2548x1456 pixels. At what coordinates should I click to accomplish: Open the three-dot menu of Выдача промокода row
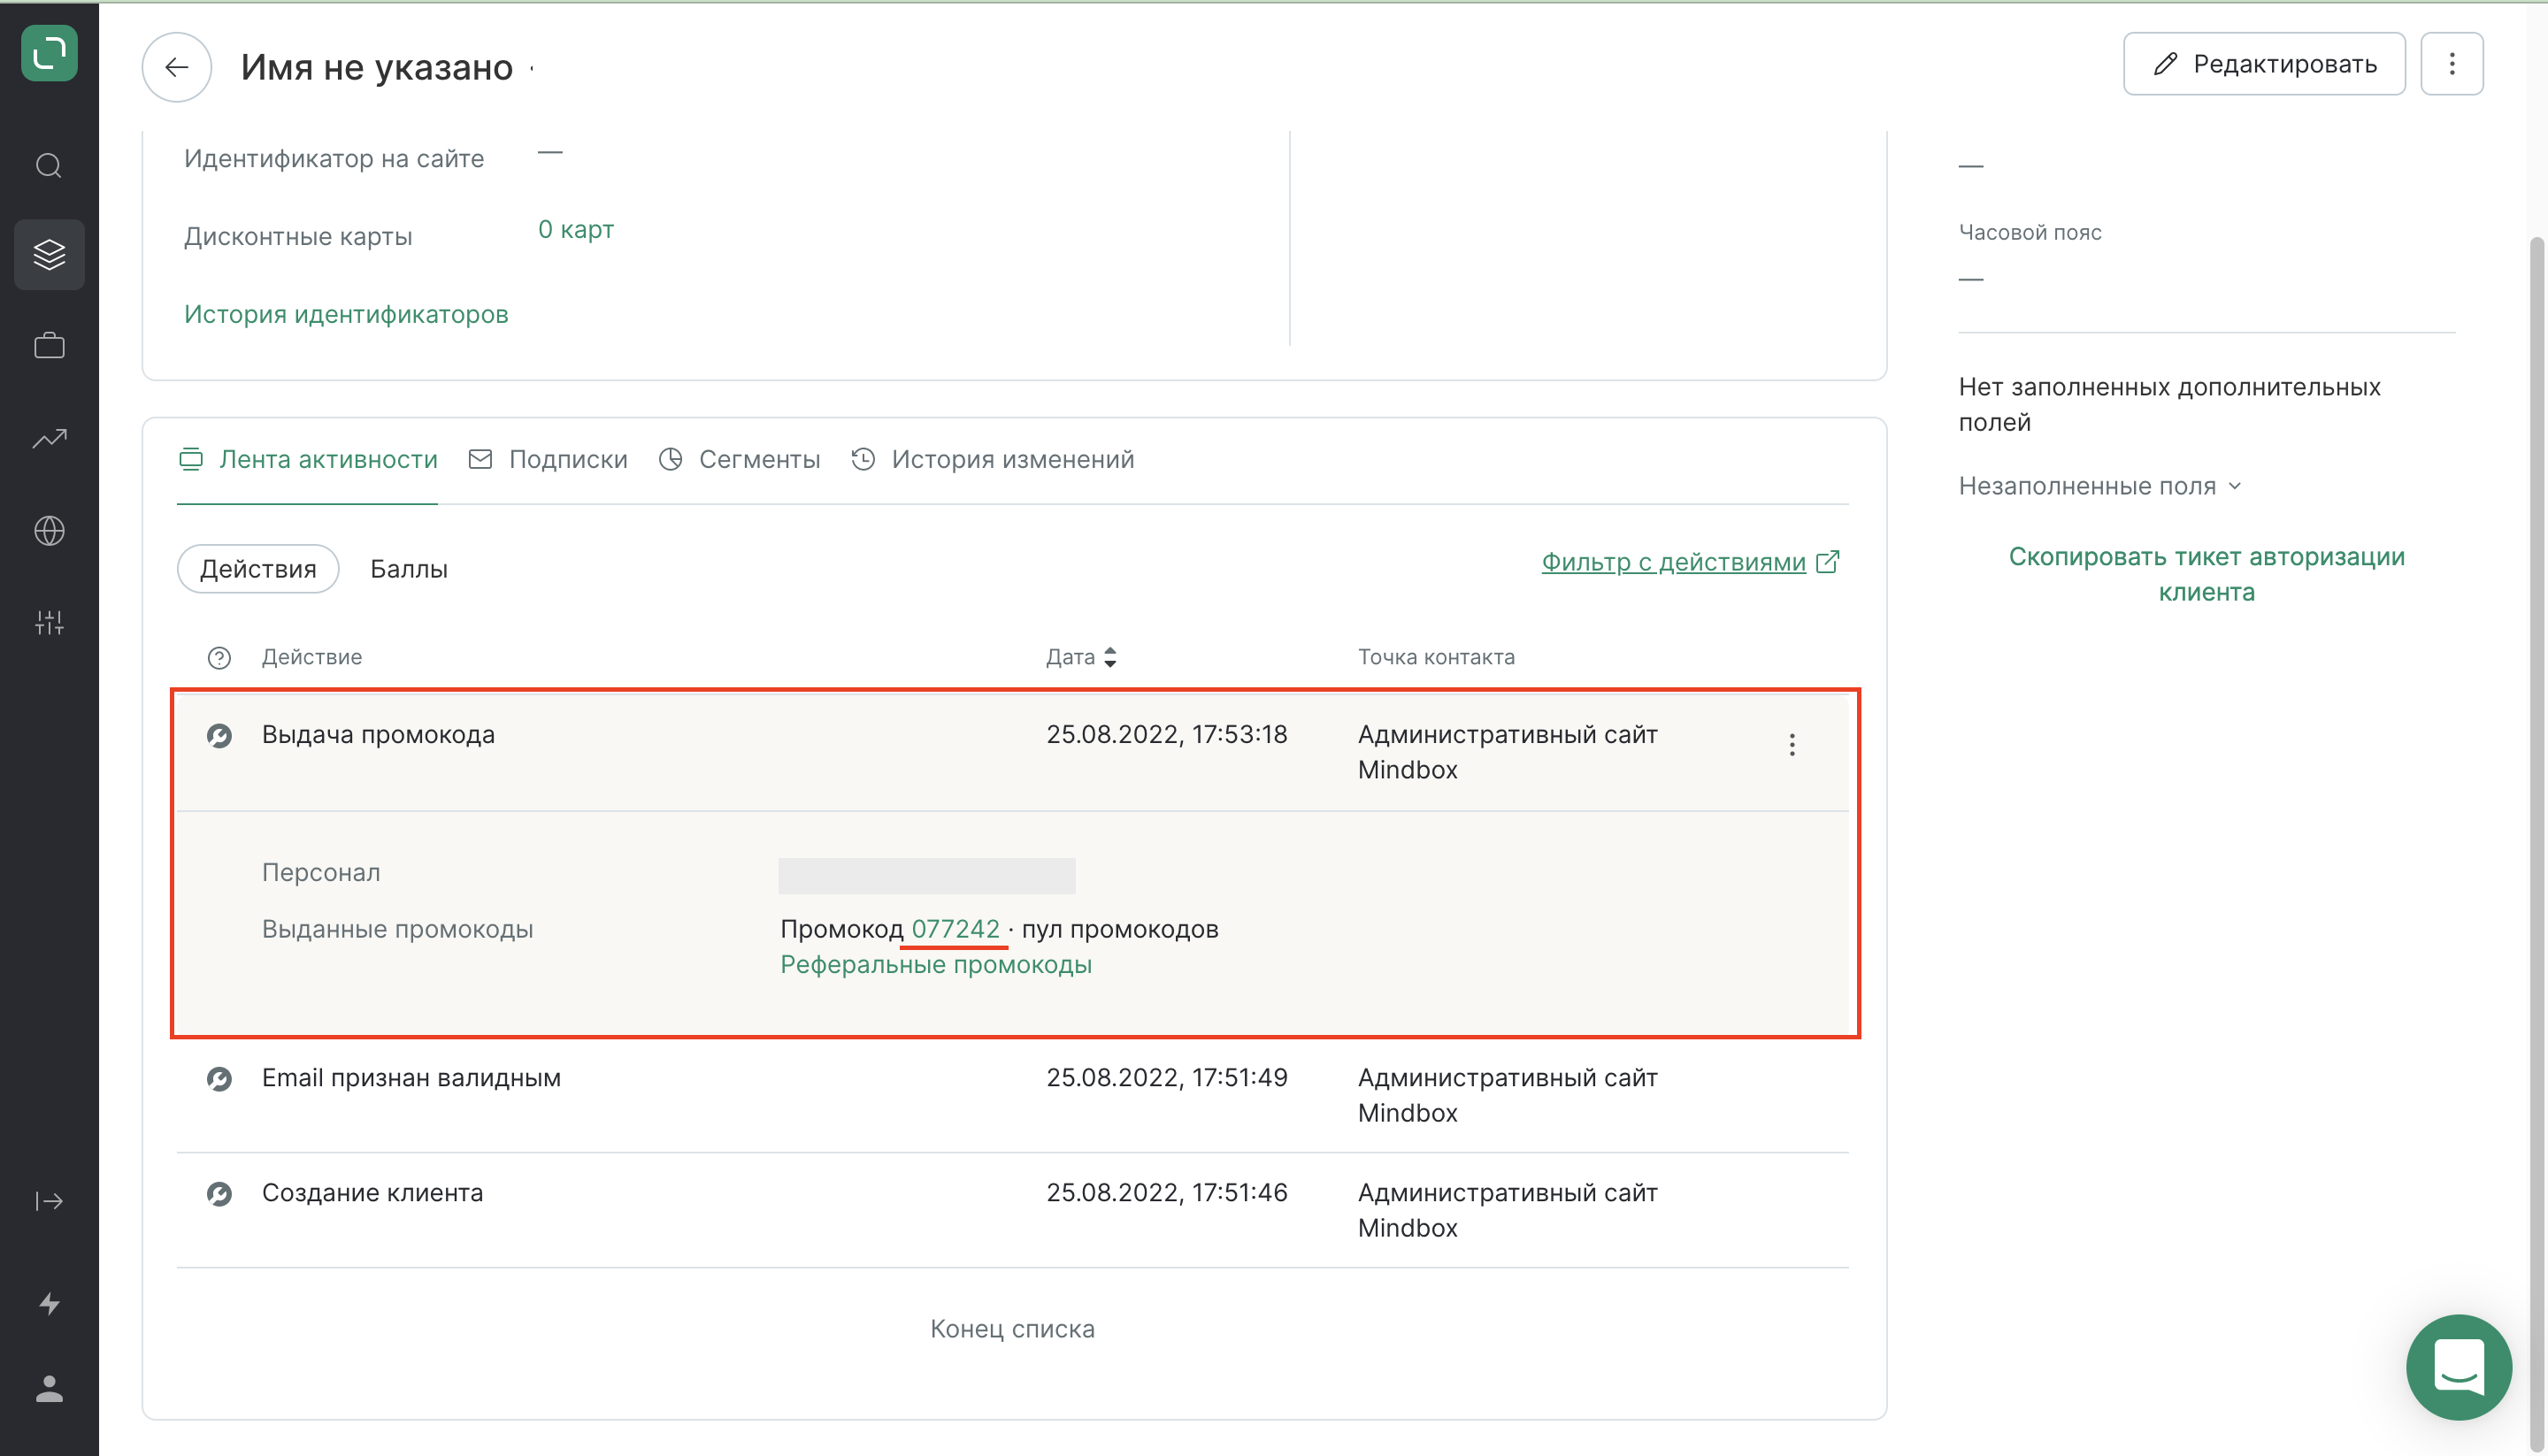[1792, 745]
